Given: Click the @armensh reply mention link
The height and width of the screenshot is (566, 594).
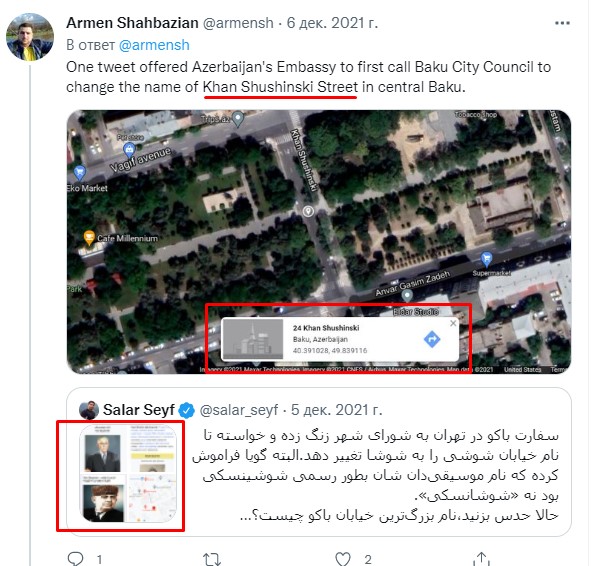Looking at the screenshot, I should tap(154, 45).
